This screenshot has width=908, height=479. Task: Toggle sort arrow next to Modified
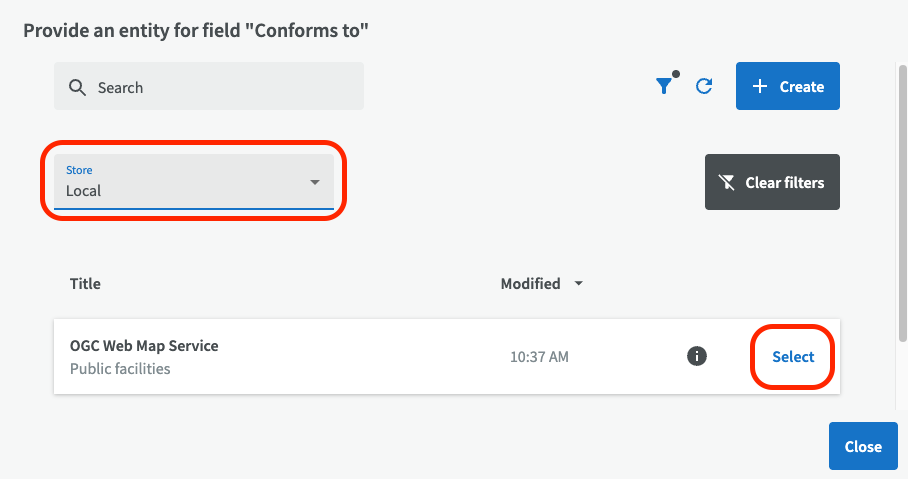(578, 284)
